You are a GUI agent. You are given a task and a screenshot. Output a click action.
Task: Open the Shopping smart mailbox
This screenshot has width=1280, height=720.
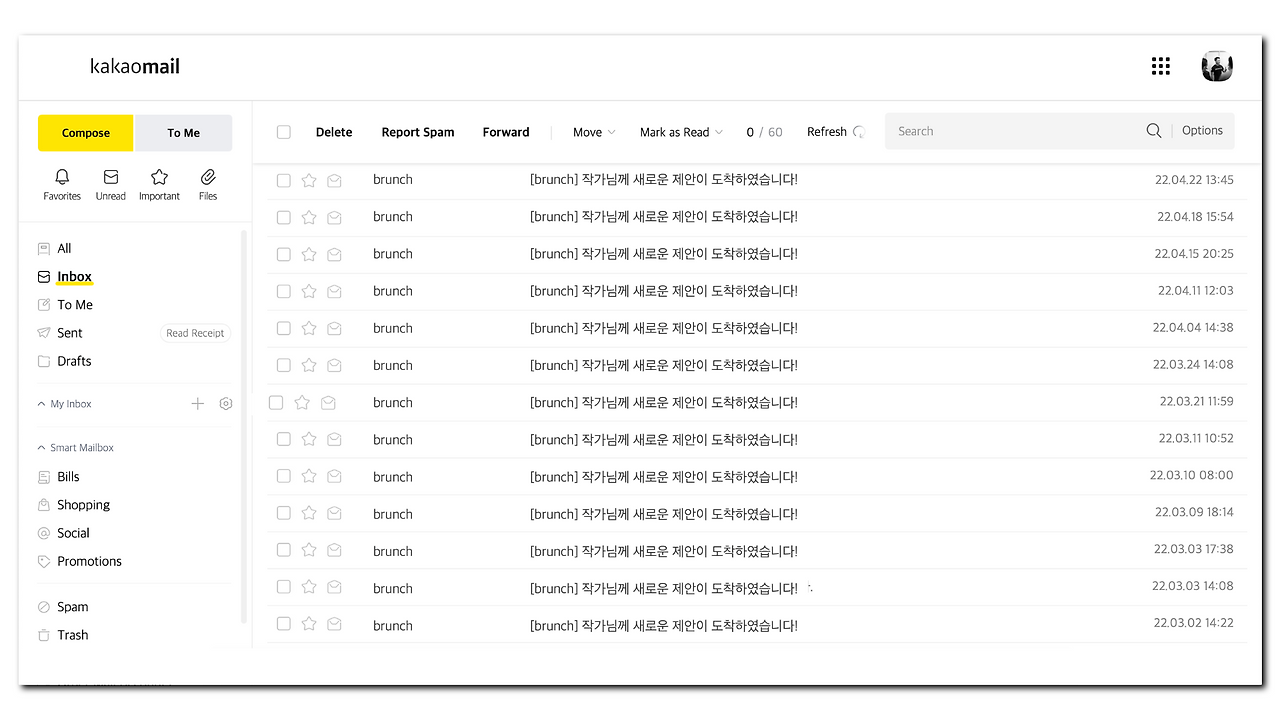pyautogui.click(x=83, y=505)
